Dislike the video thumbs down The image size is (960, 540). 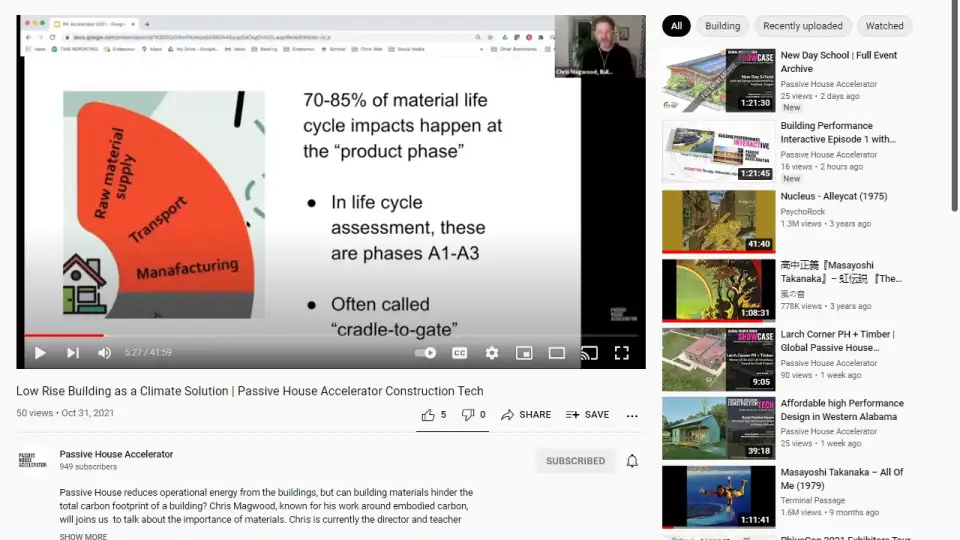pos(473,415)
